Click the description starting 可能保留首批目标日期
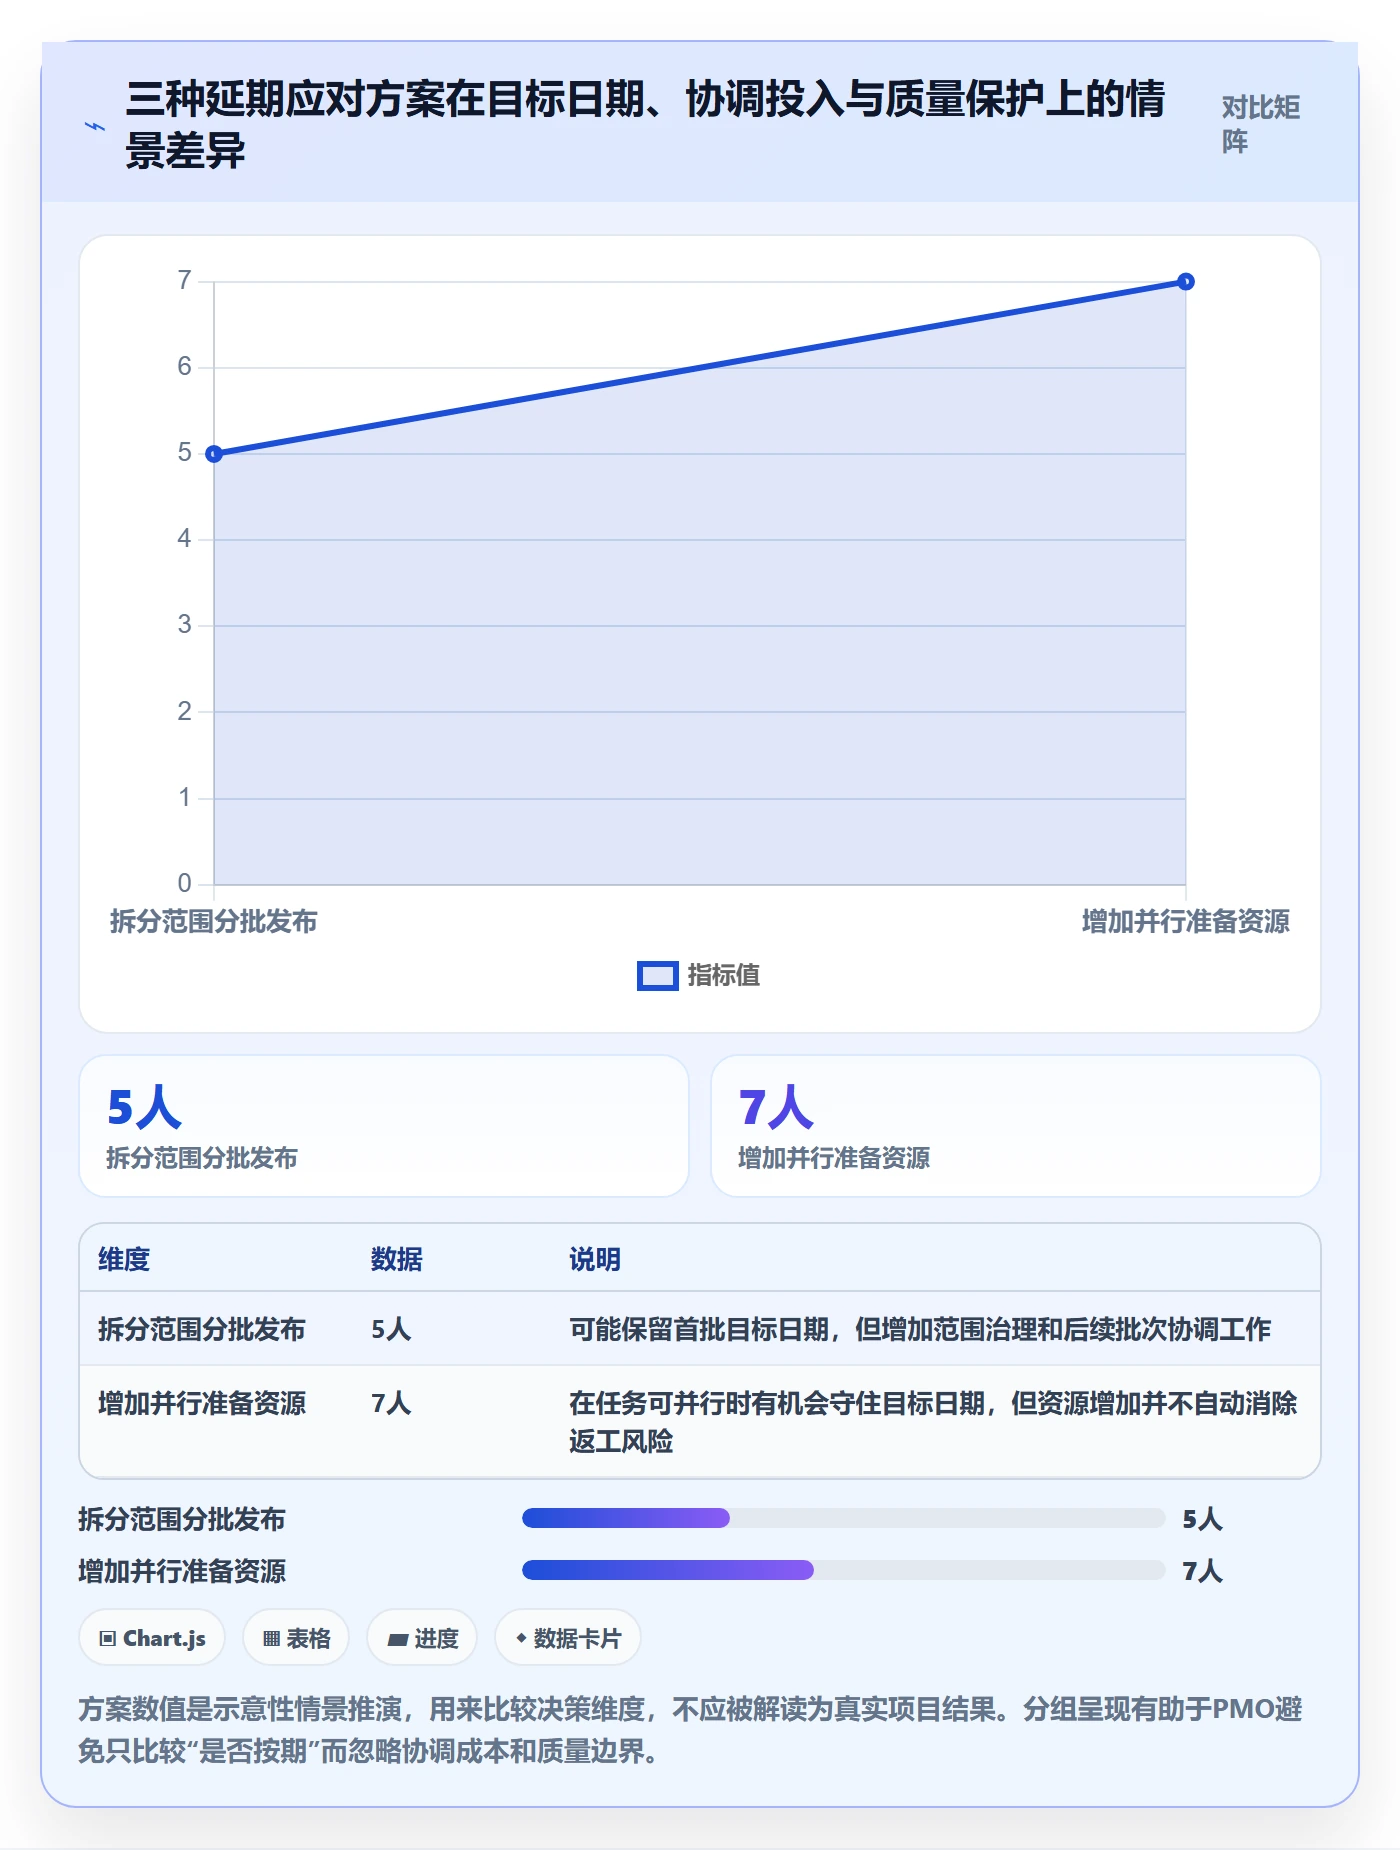 920,1329
